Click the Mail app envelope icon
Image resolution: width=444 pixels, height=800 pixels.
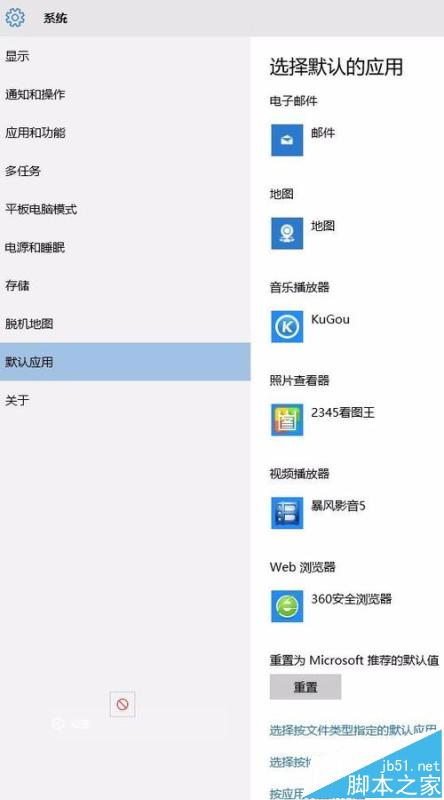click(287, 140)
